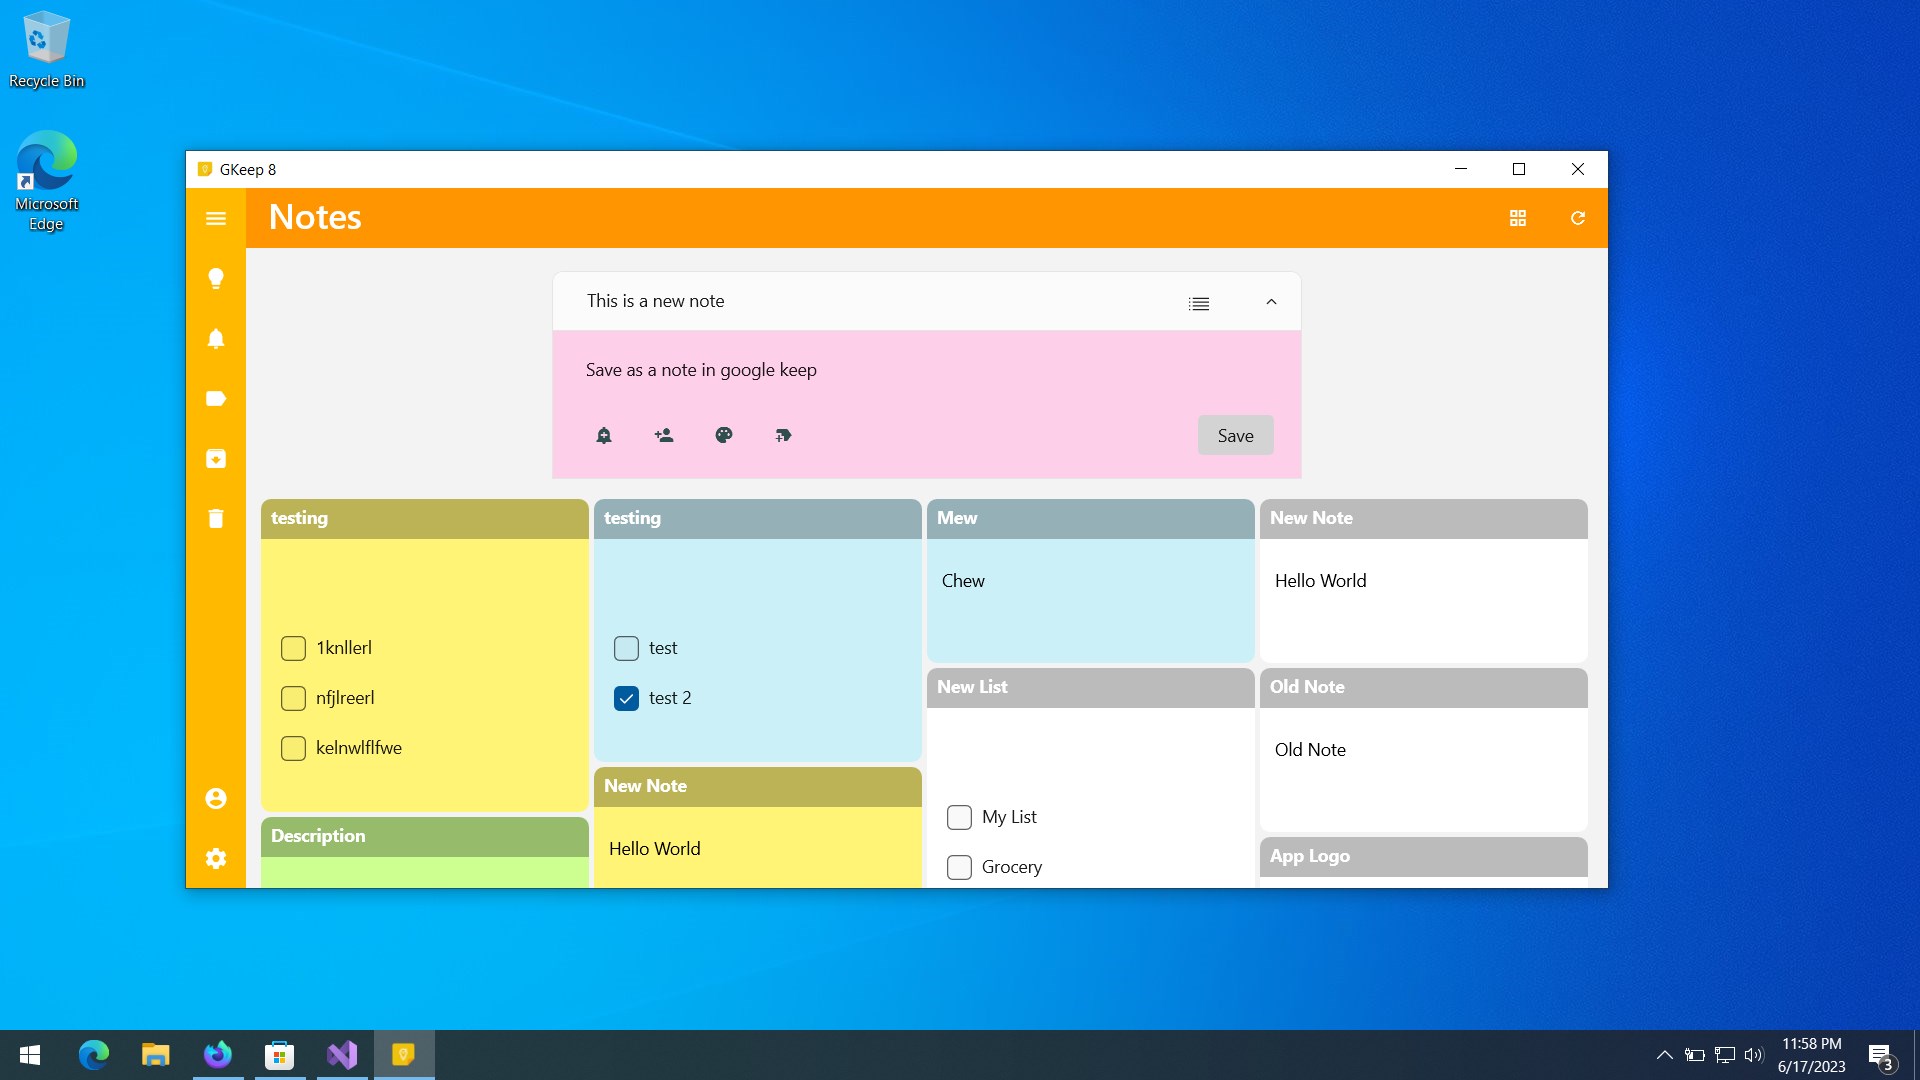The width and height of the screenshot is (1920, 1080).
Task: Open Notes via the lightbulb sidebar icon
Action: point(216,278)
